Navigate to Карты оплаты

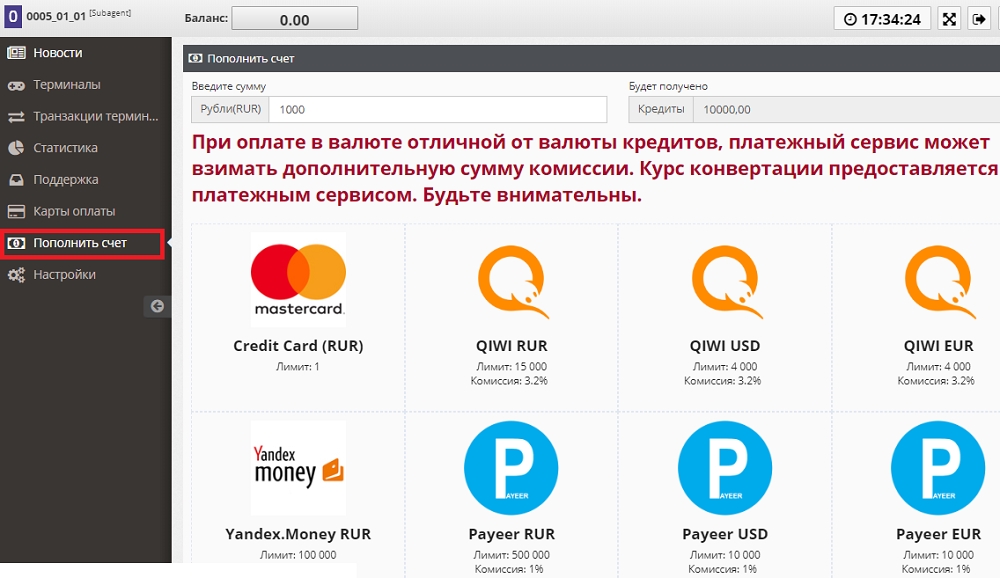[74, 211]
